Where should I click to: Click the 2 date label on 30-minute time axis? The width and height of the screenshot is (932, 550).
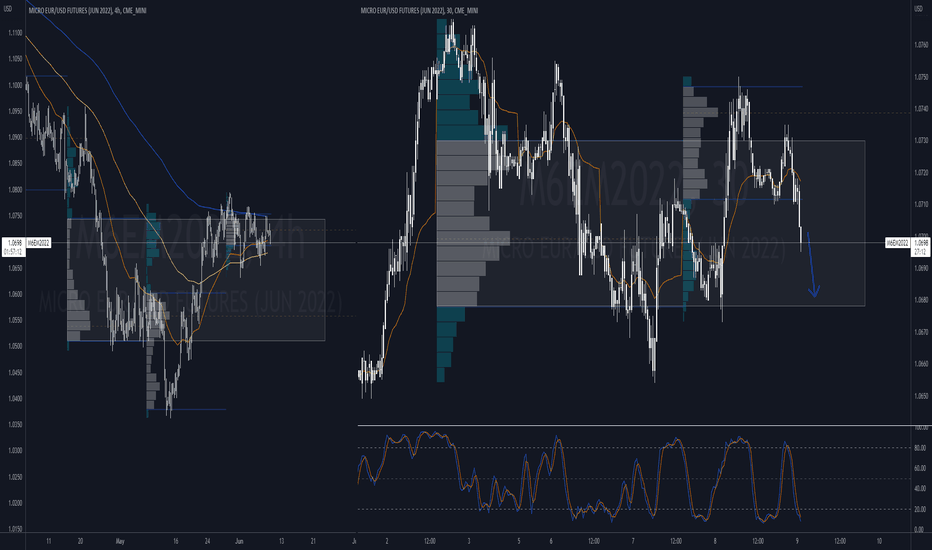[x=387, y=541]
